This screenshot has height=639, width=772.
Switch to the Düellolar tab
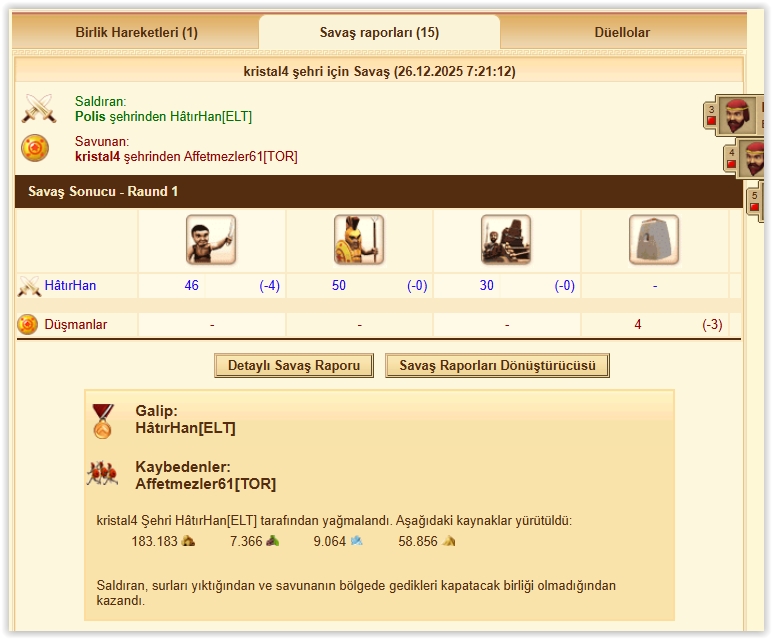click(622, 32)
